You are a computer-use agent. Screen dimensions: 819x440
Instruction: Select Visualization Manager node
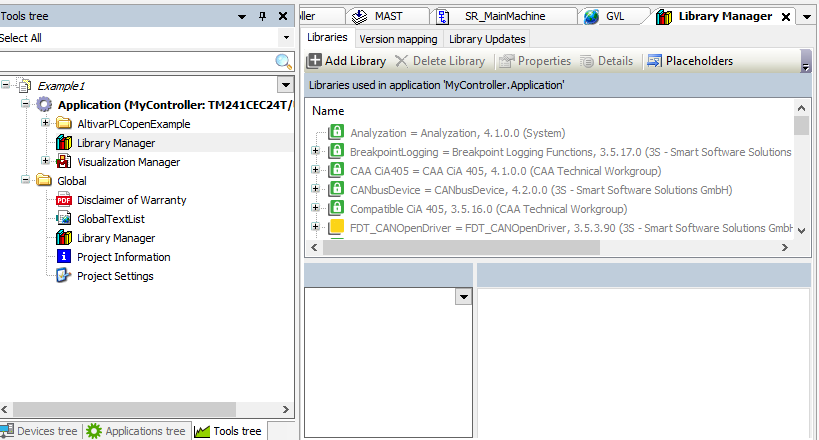[128, 162]
